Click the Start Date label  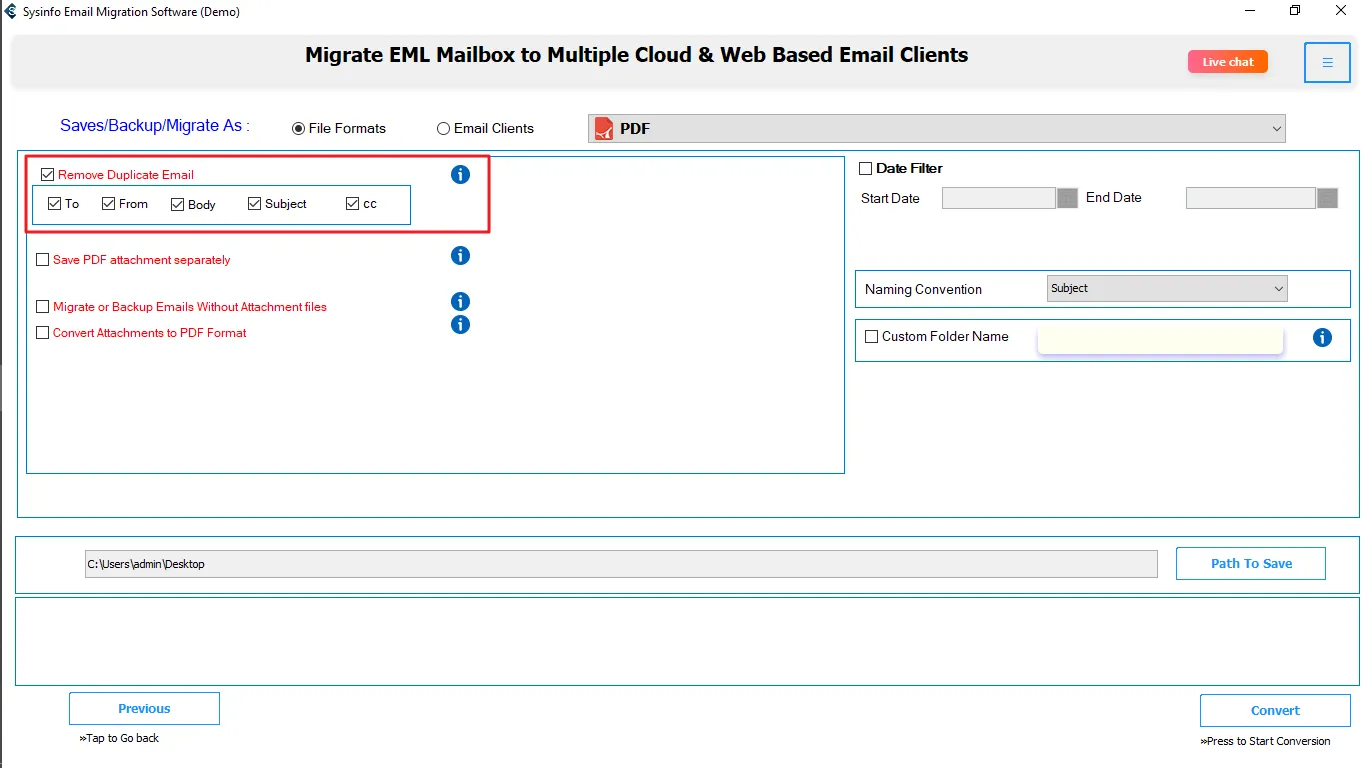coord(890,199)
